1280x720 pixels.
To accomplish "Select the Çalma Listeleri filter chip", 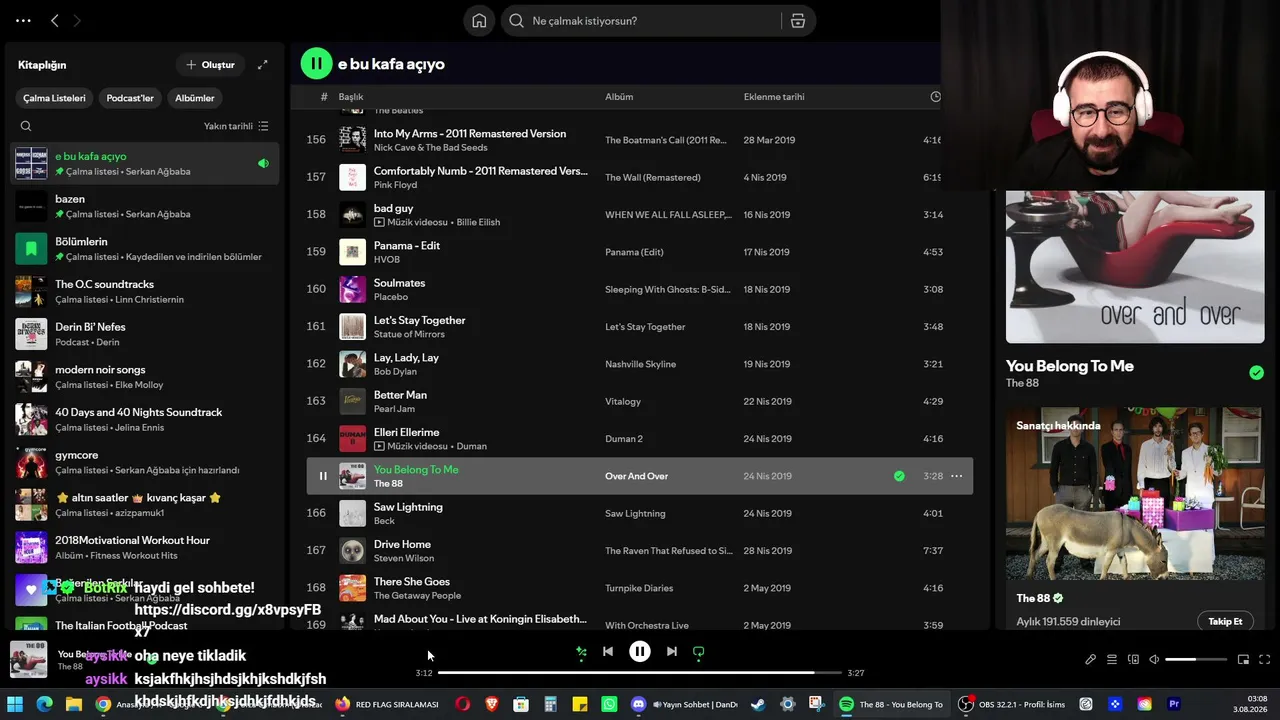I will tap(55, 98).
